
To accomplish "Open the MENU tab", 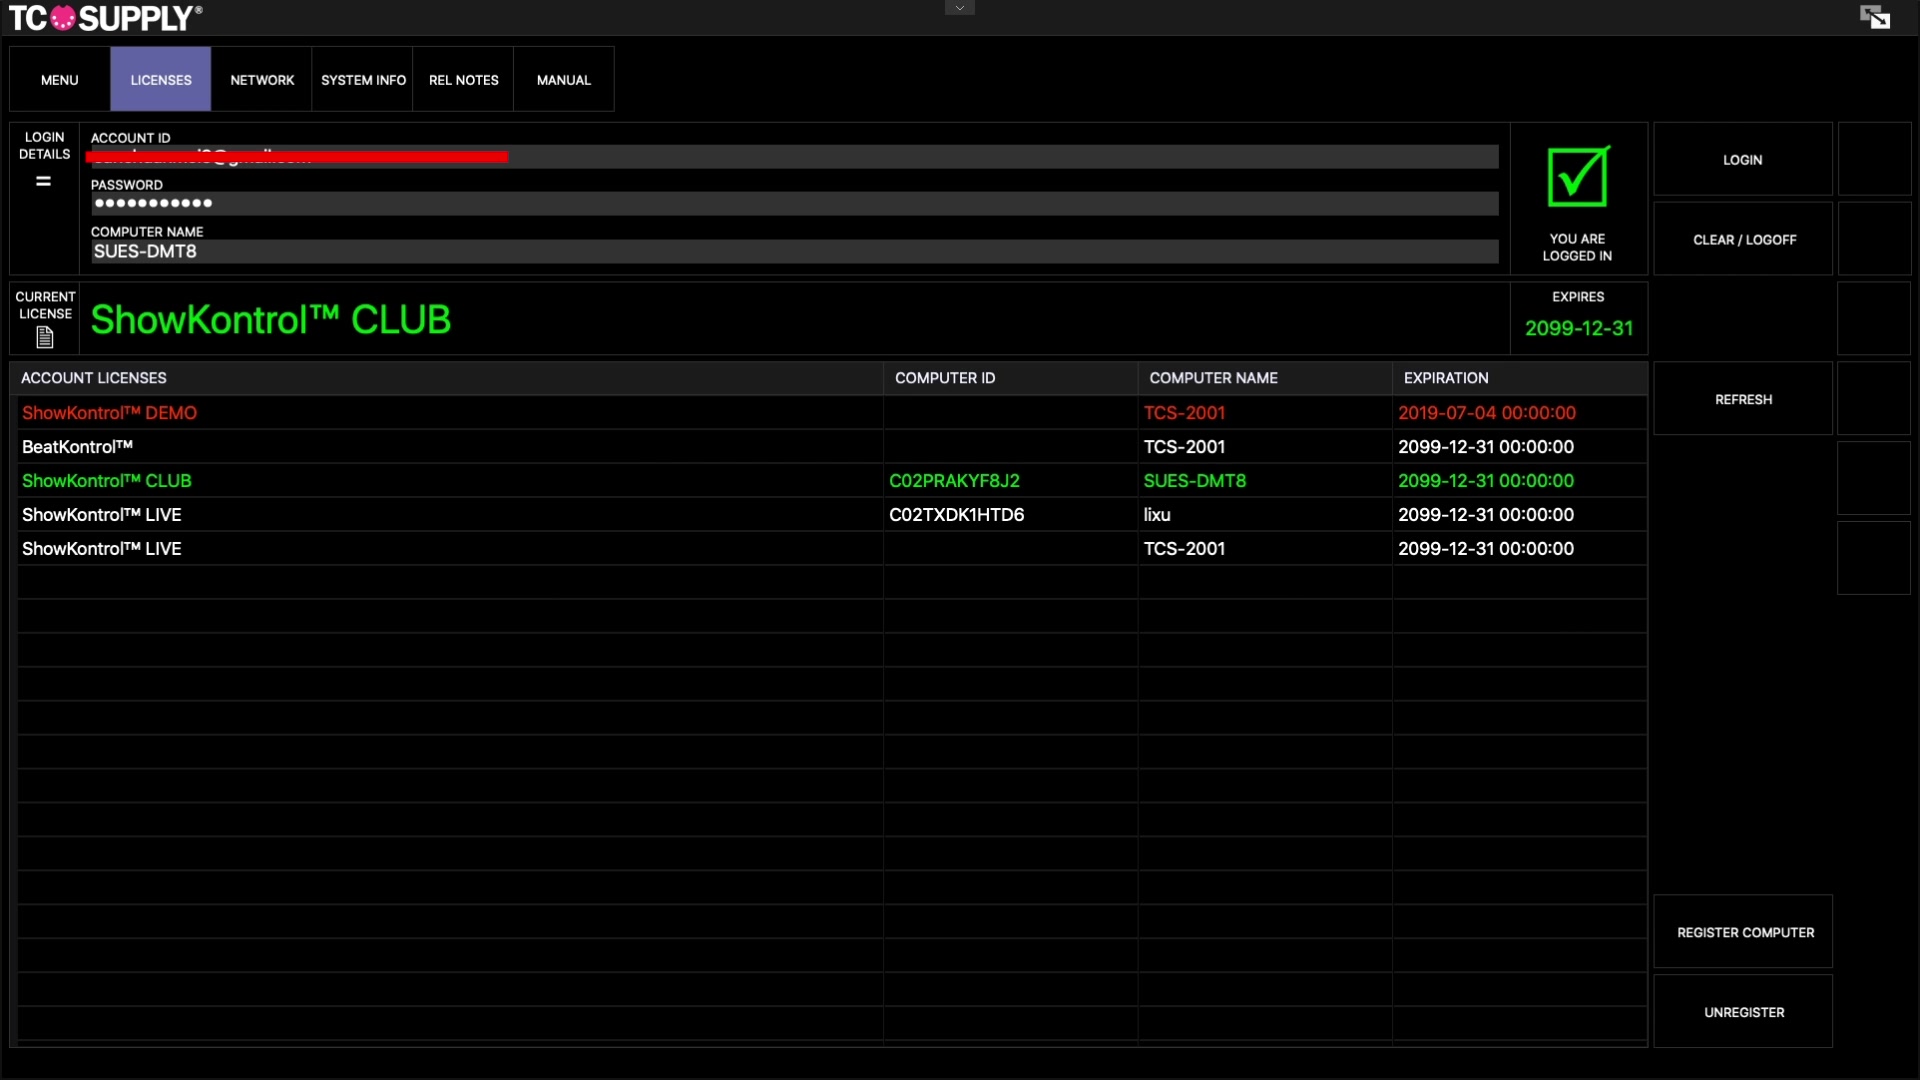I will (x=60, y=79).
